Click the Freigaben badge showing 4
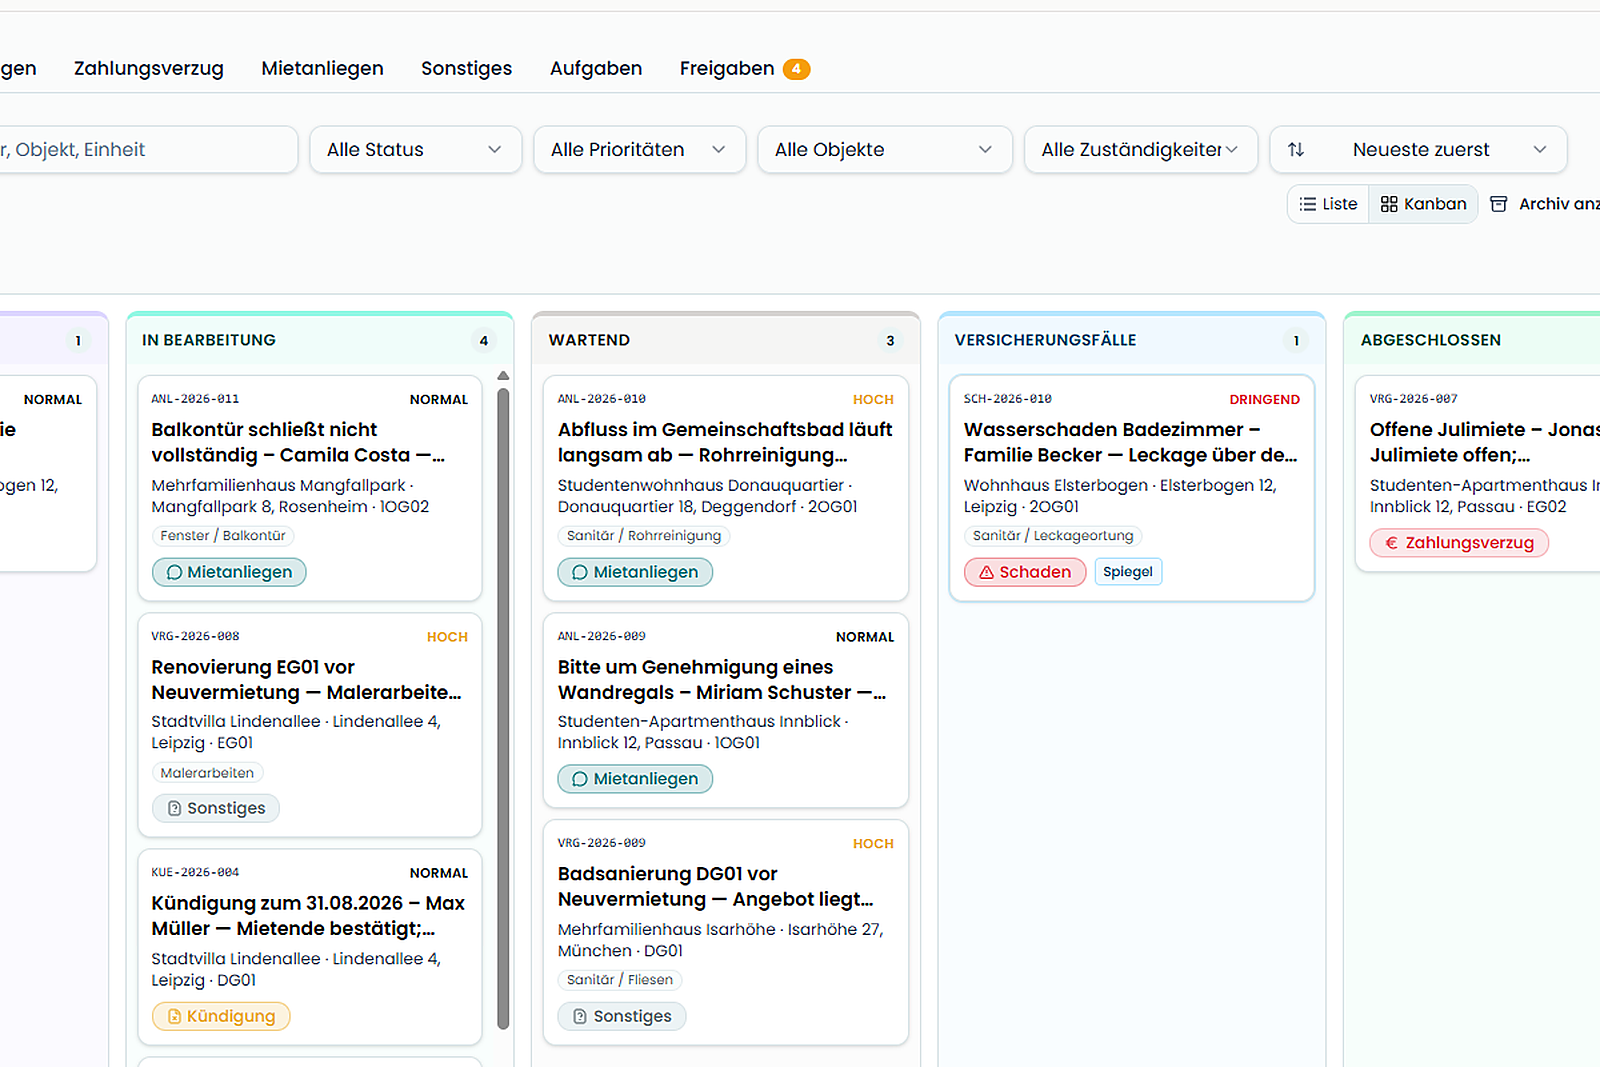Screen dimensions: 1600x1067 pyautogui.click(x=796, y=69)
